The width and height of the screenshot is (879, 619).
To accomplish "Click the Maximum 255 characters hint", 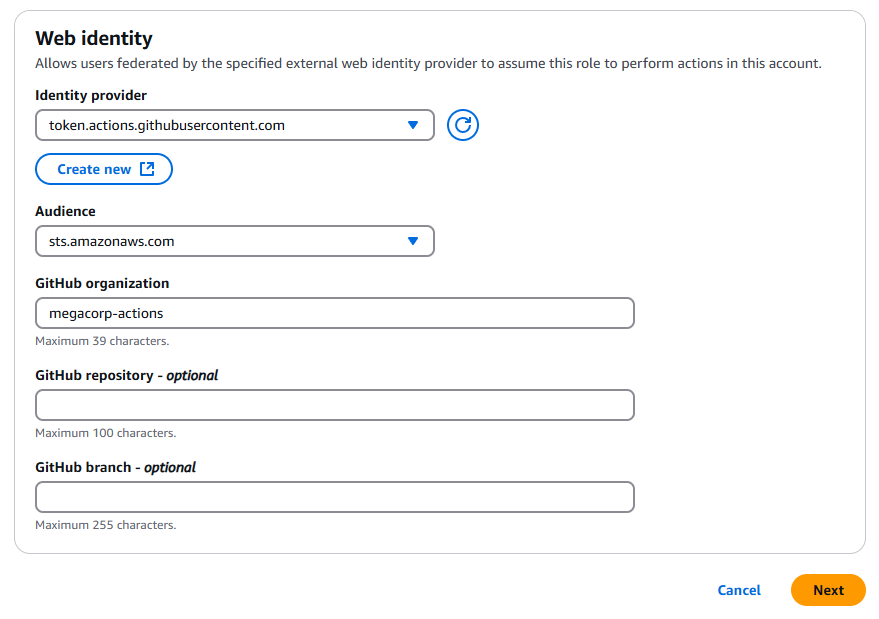I will click(x=105, y=525).
